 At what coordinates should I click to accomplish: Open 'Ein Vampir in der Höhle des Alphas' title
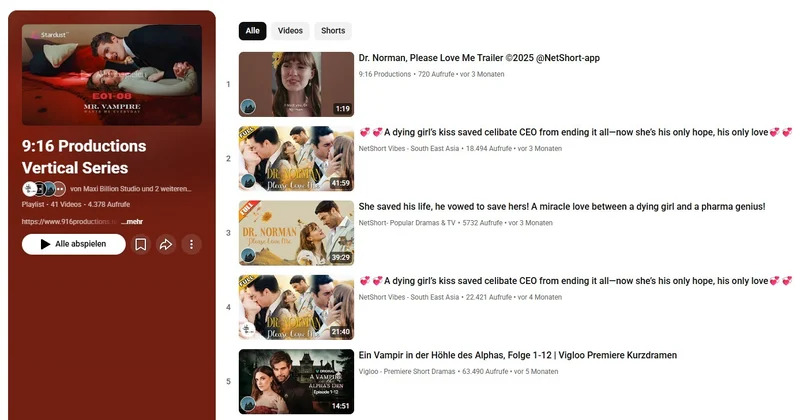[x=517, y=355]
